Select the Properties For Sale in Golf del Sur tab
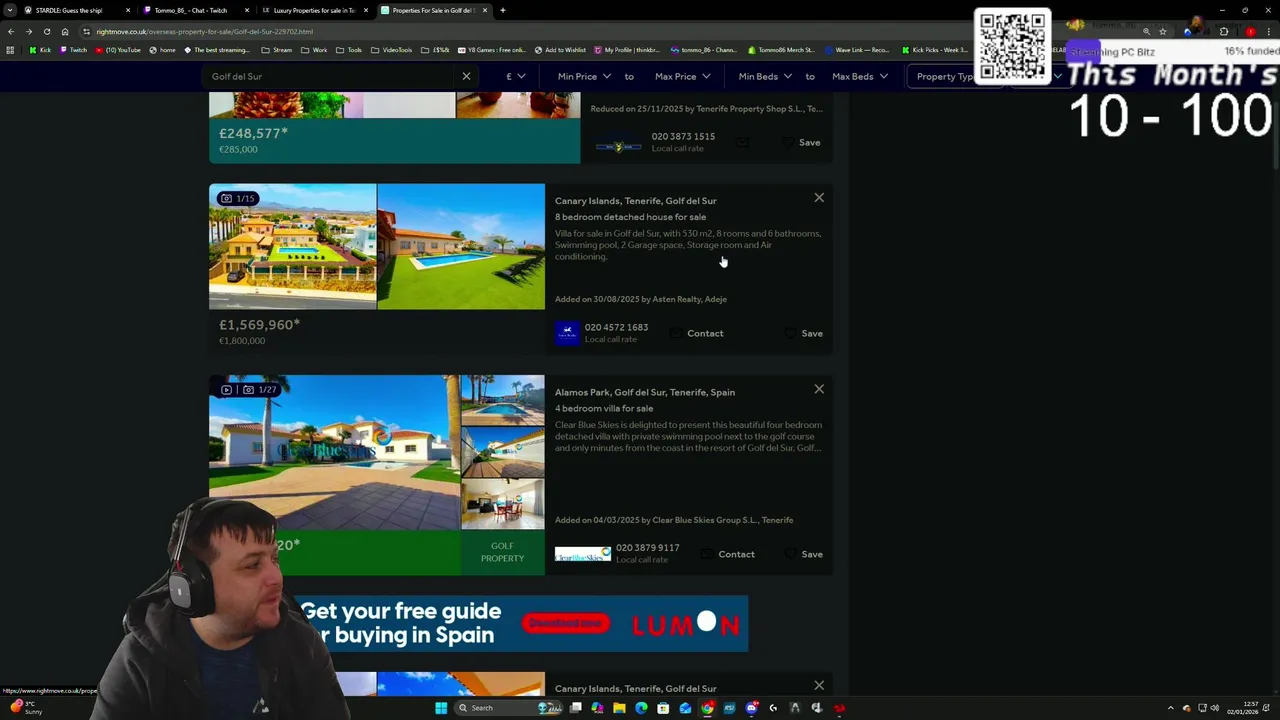1280x720 pixels. (434, 10)
